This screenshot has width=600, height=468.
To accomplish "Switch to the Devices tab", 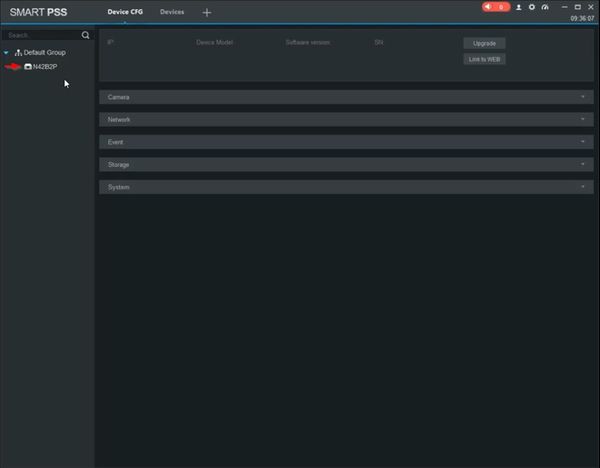I will [x=172, y=12].
